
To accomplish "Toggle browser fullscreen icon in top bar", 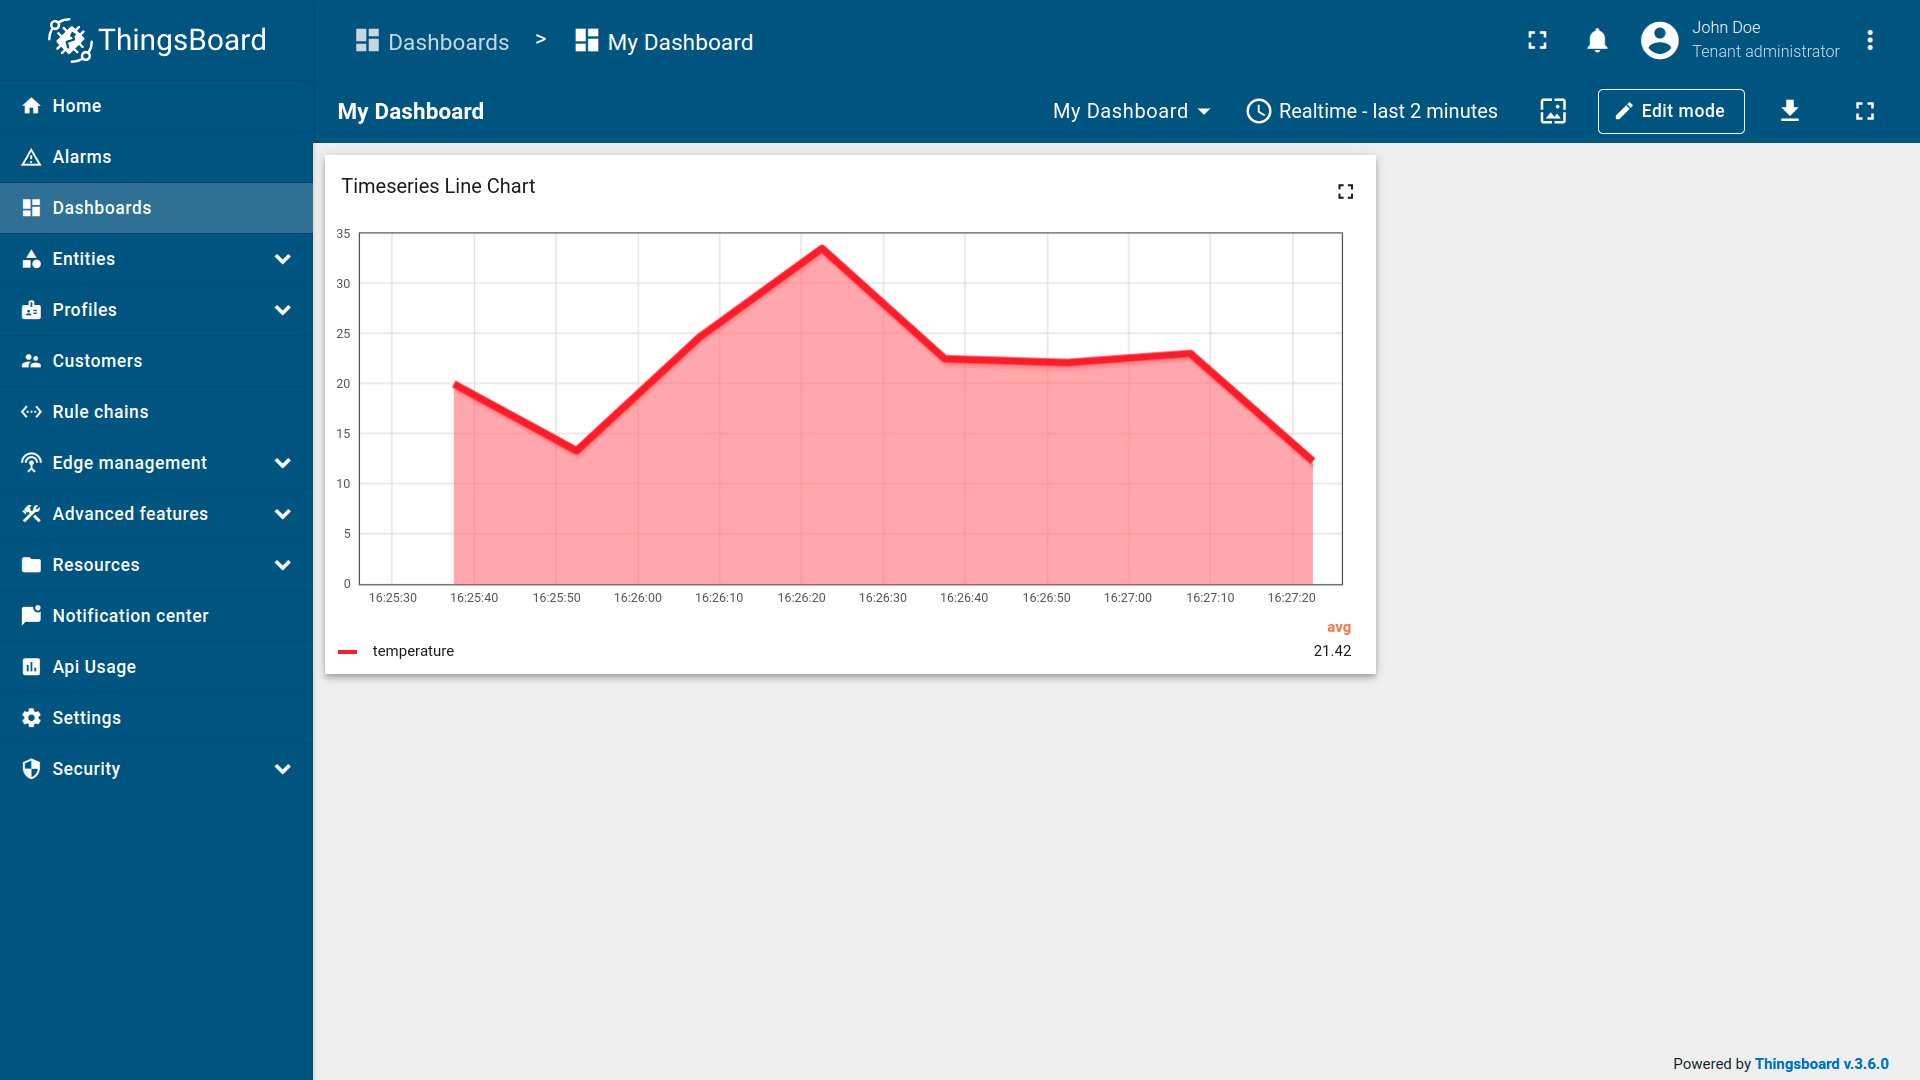I will tap(1537, 40).
